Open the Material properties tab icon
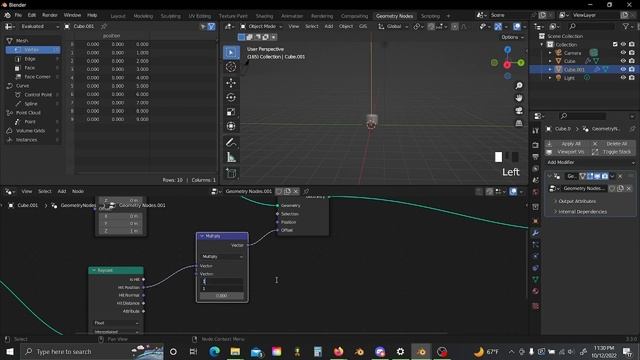 coord(536,291)
